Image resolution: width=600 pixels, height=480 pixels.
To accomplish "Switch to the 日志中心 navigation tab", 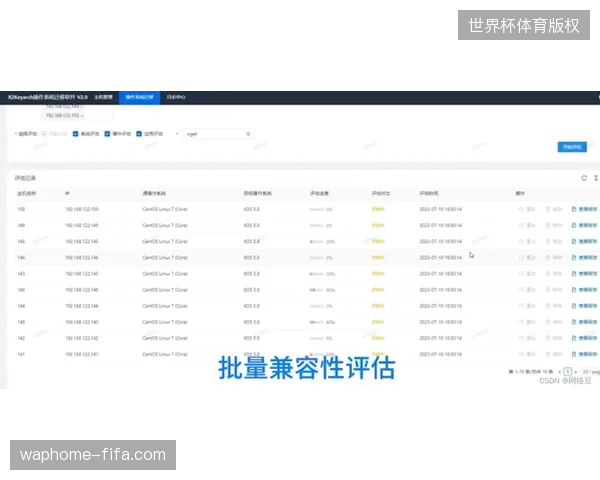I will [x=176, y=97].
